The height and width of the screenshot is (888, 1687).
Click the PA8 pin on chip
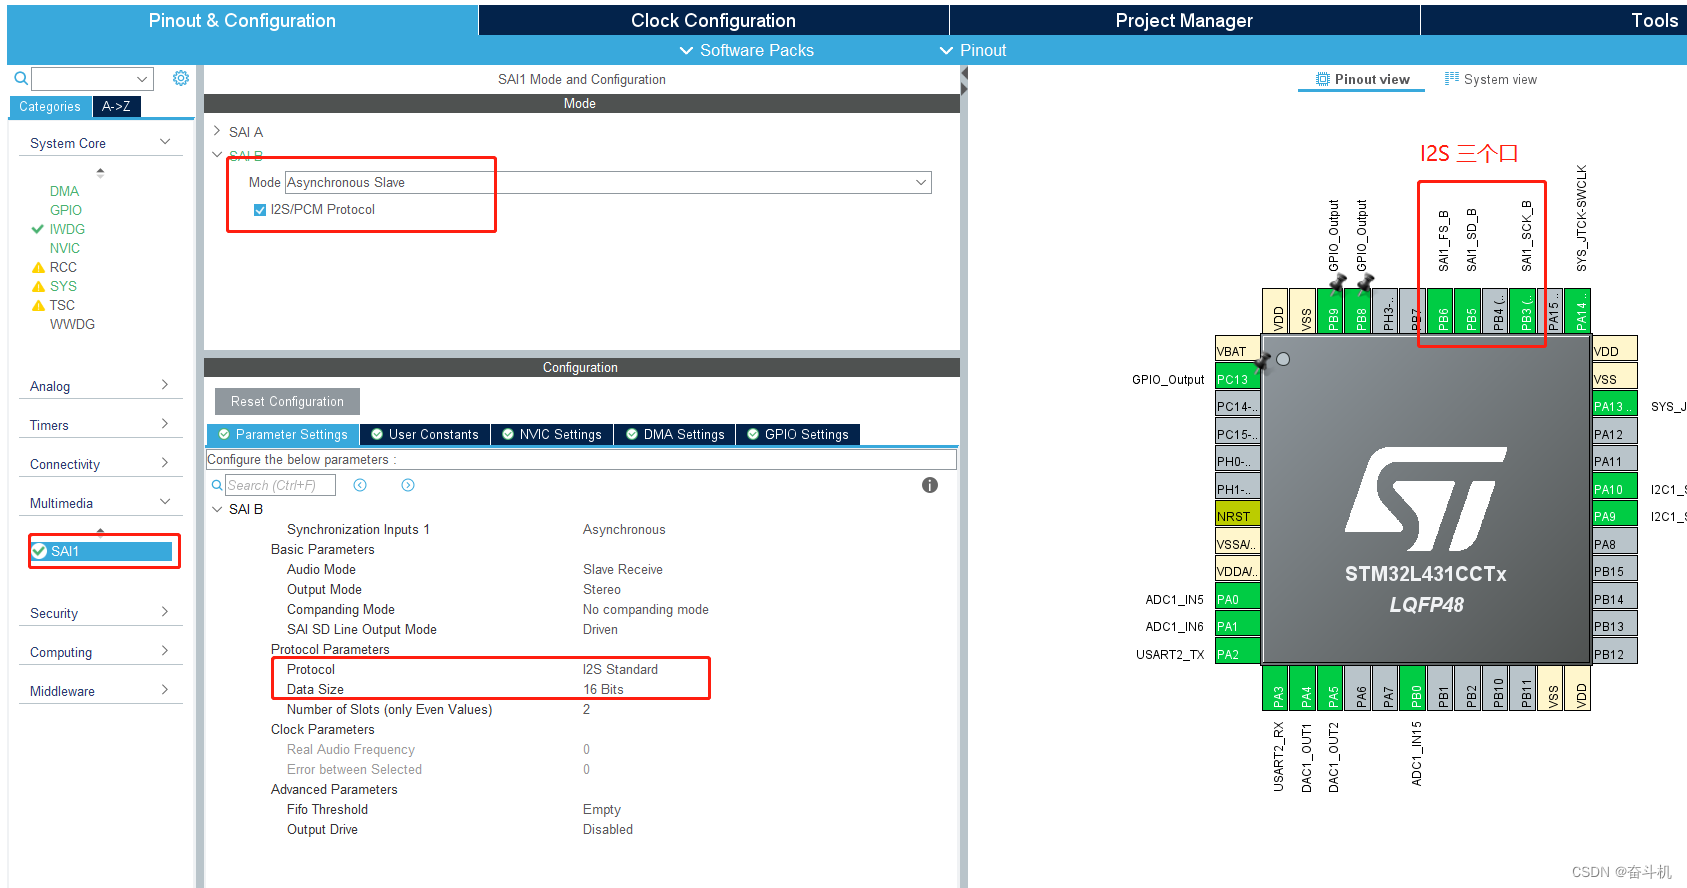(1614, 544)
